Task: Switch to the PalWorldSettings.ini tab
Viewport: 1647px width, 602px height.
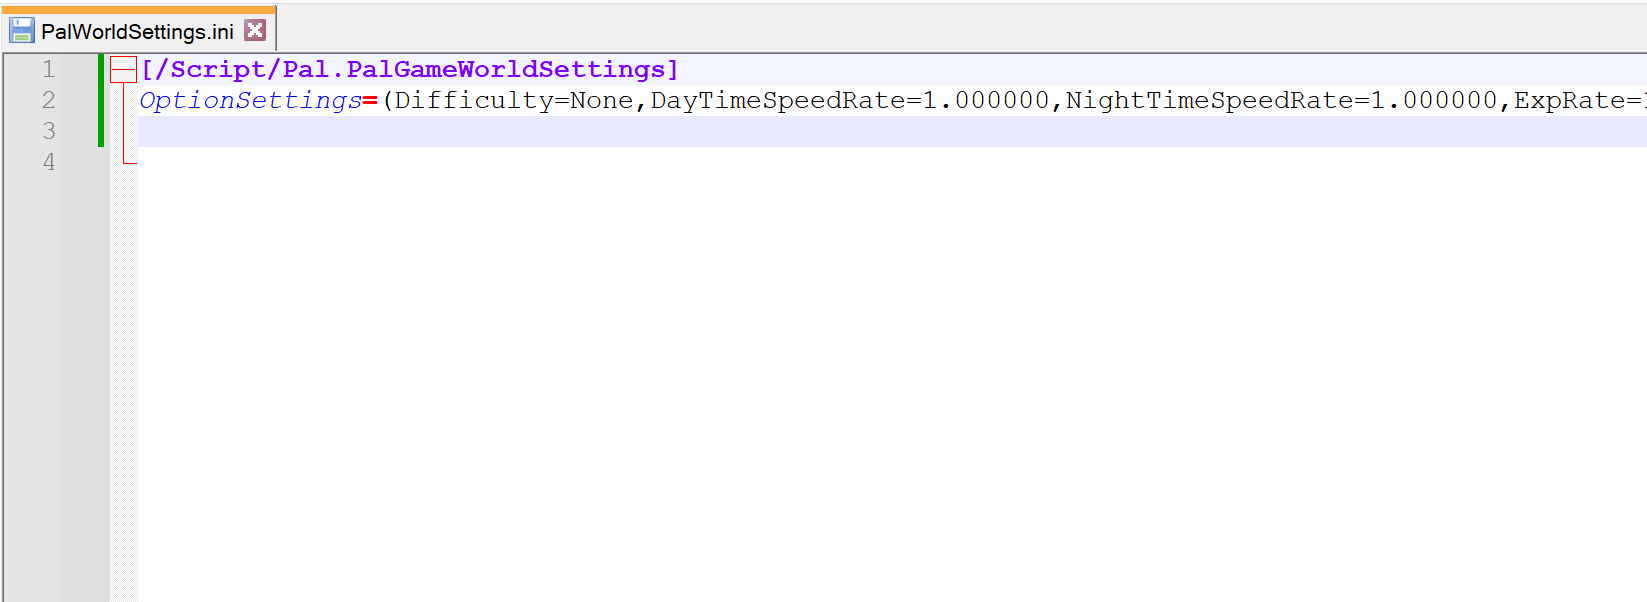Action: click(137, 32)
